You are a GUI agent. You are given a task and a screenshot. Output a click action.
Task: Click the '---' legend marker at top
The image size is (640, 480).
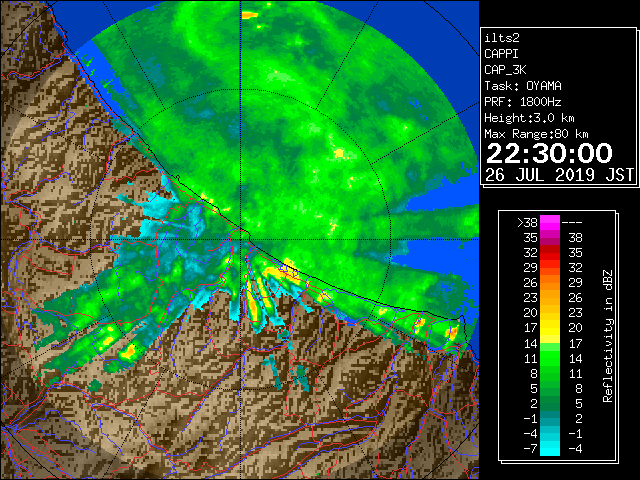click(x=572, y=223)
